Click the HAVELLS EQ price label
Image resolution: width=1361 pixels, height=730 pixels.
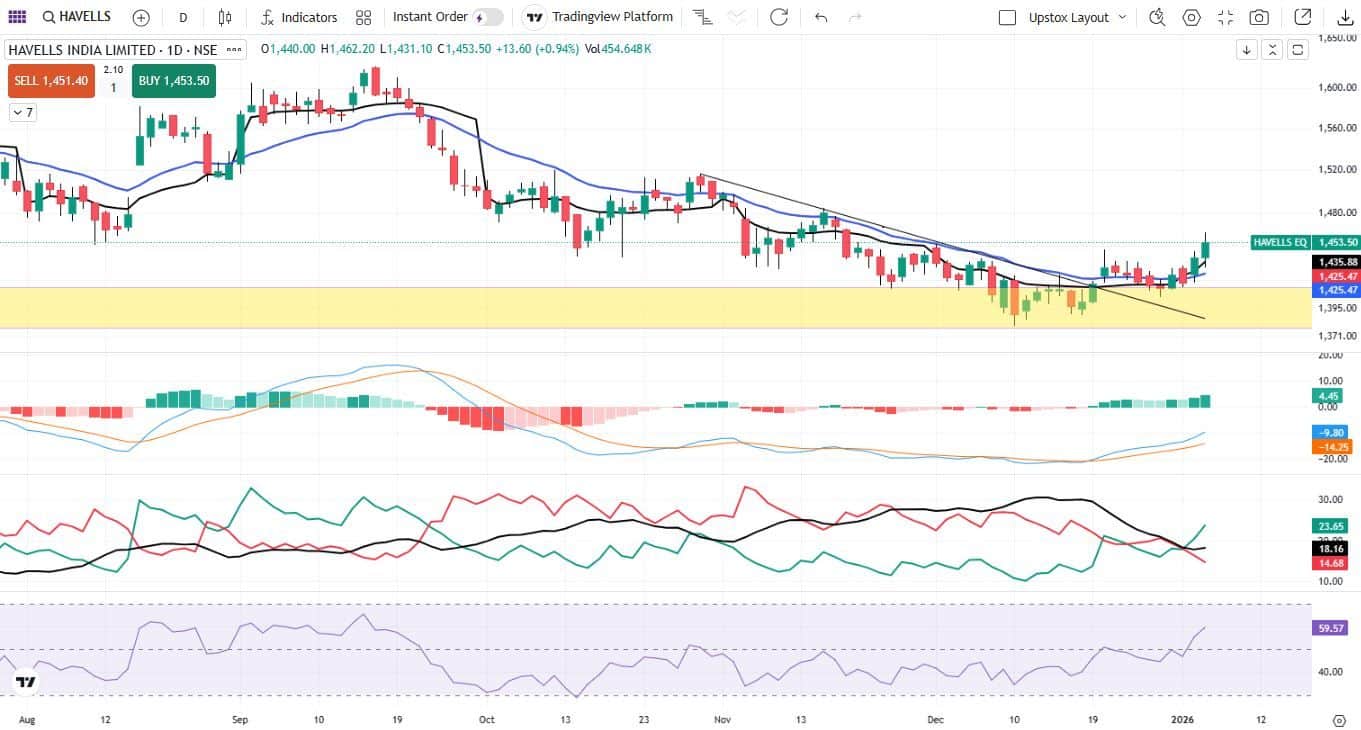1281,242
